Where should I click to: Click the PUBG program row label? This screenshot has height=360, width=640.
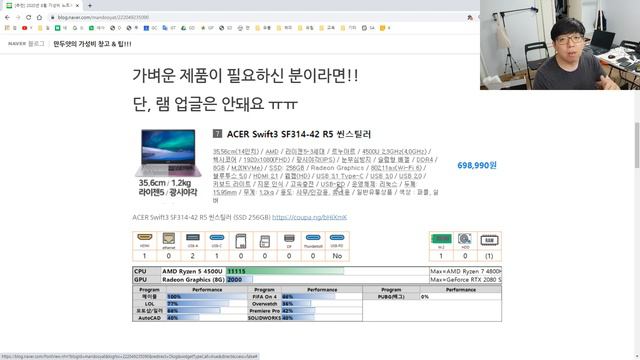pyautogui.click(x=391, y=297)
